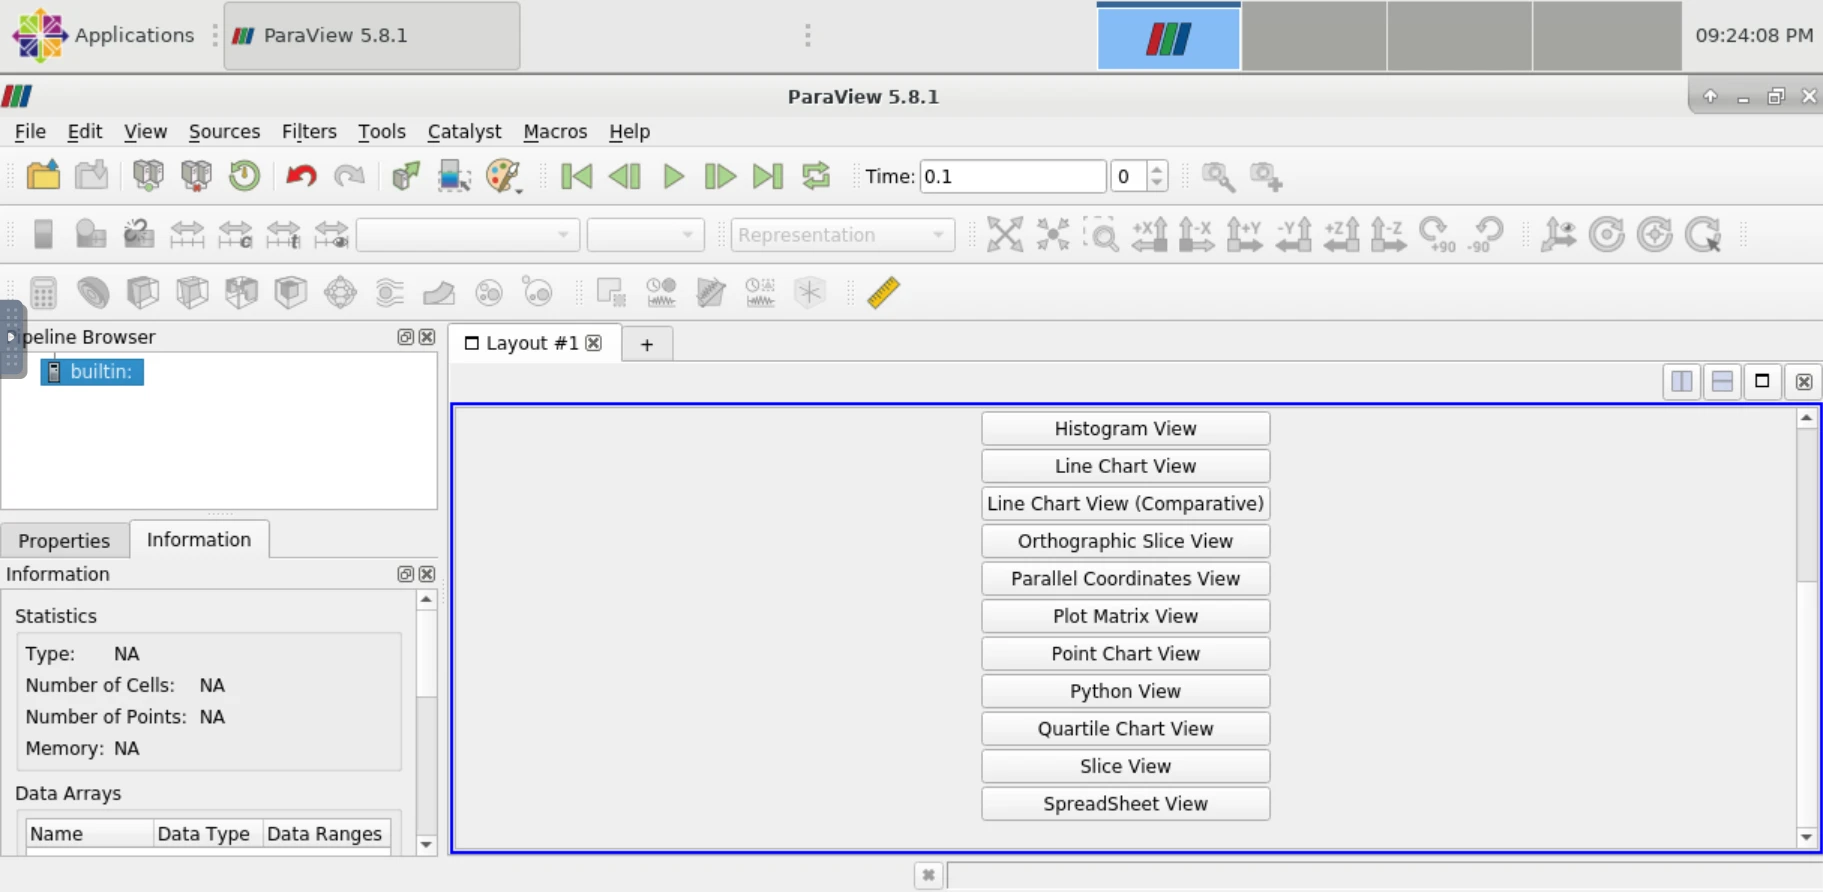The width and height of the screenshot is (1823, 892).
Task: Rotate view -90 degrees counterclockwise
Action: [x=1485, y=234]
